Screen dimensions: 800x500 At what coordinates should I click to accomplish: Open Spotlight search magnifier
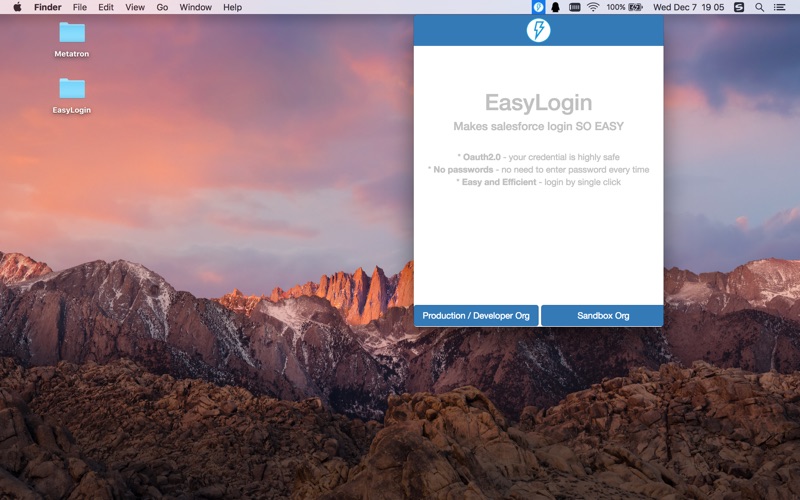pos(760,7)
